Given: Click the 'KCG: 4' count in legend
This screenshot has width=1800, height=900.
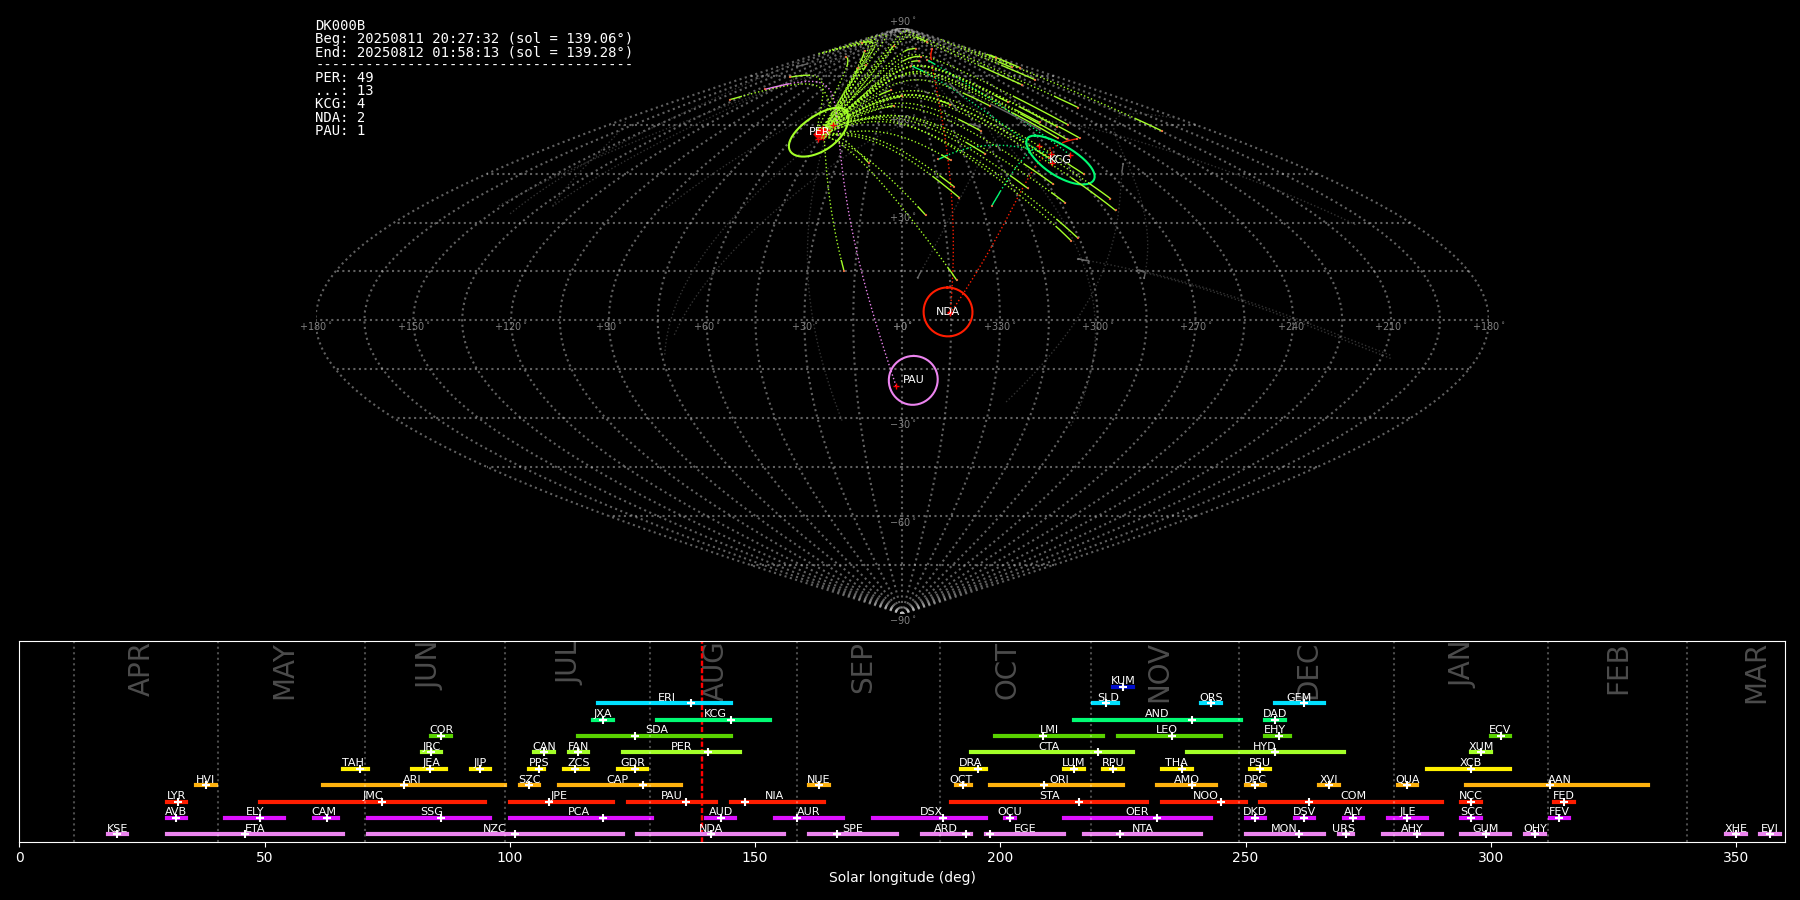Looking at the screenshot, I should 340,103.
